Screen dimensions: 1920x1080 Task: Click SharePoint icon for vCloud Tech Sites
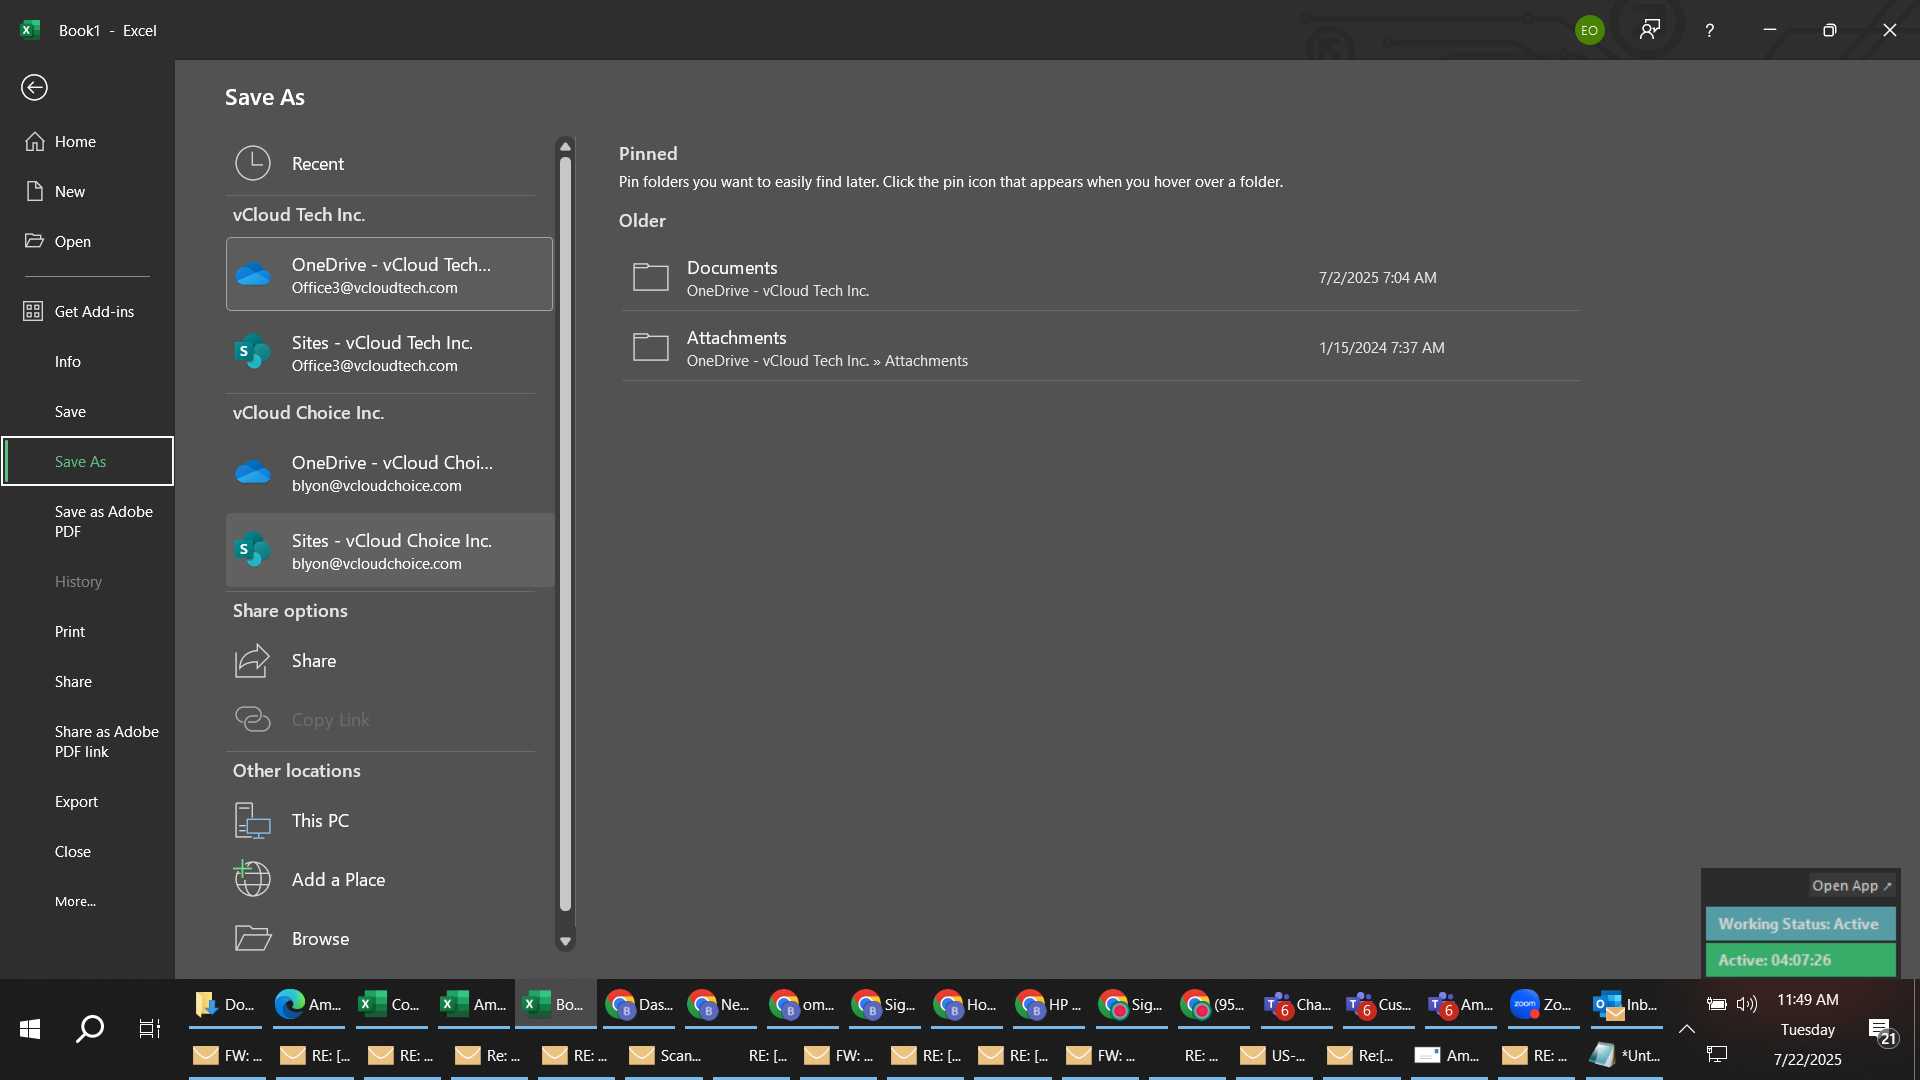253,353
